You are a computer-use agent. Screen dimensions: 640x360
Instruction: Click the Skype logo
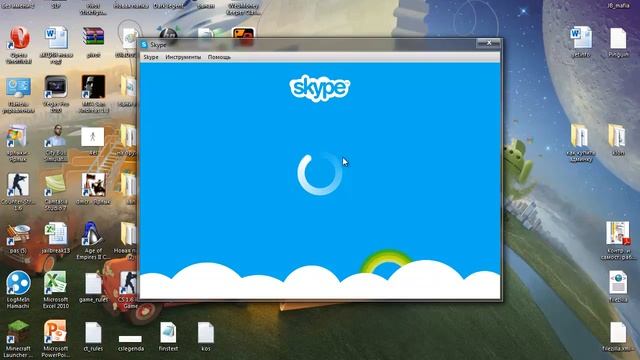click(320, 88)
